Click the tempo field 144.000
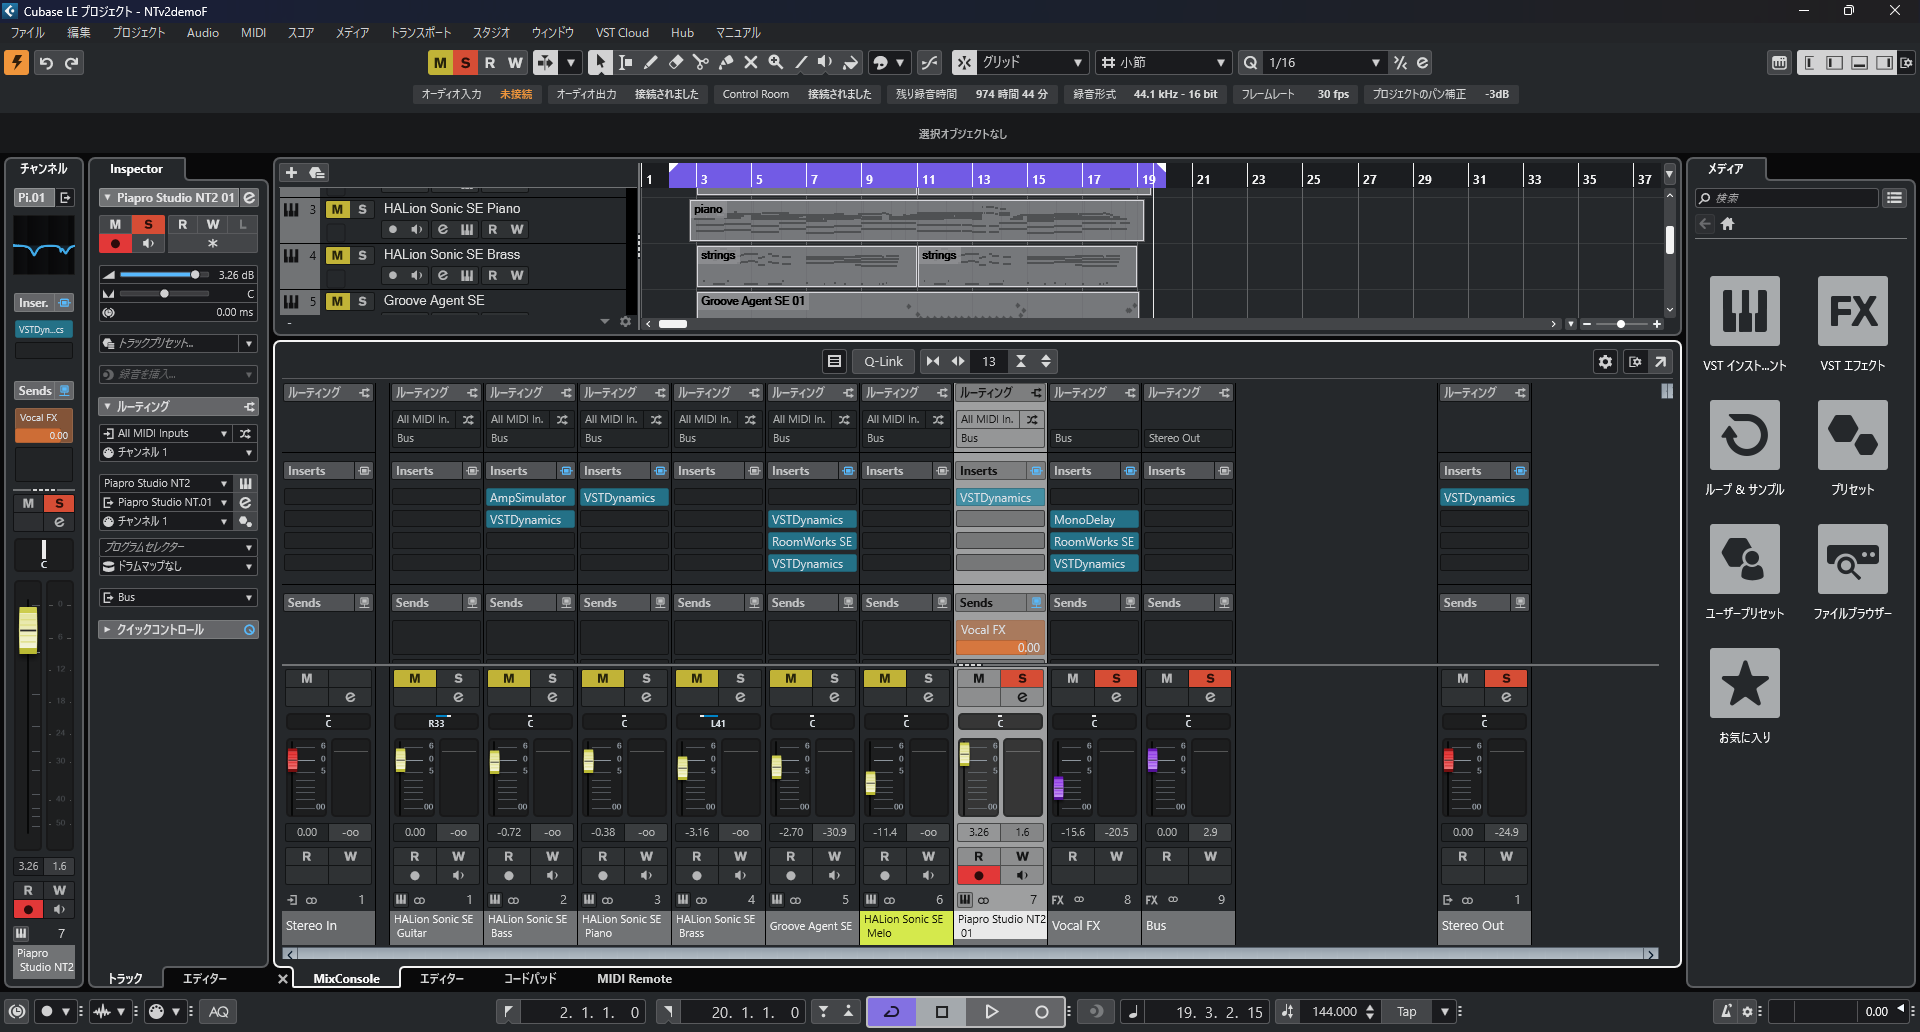The height and width of the screenshot is (1032, 1920). (x=1334, y=1012)
